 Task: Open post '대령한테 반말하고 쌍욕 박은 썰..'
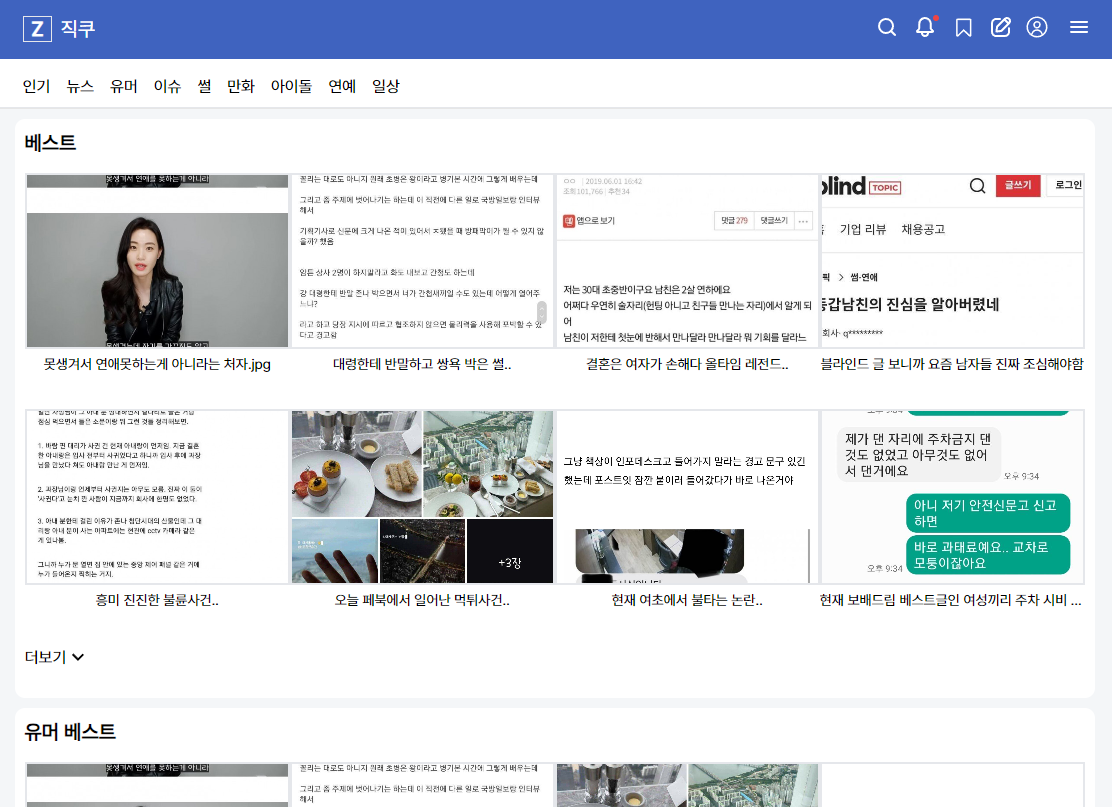tap(422, 364)
